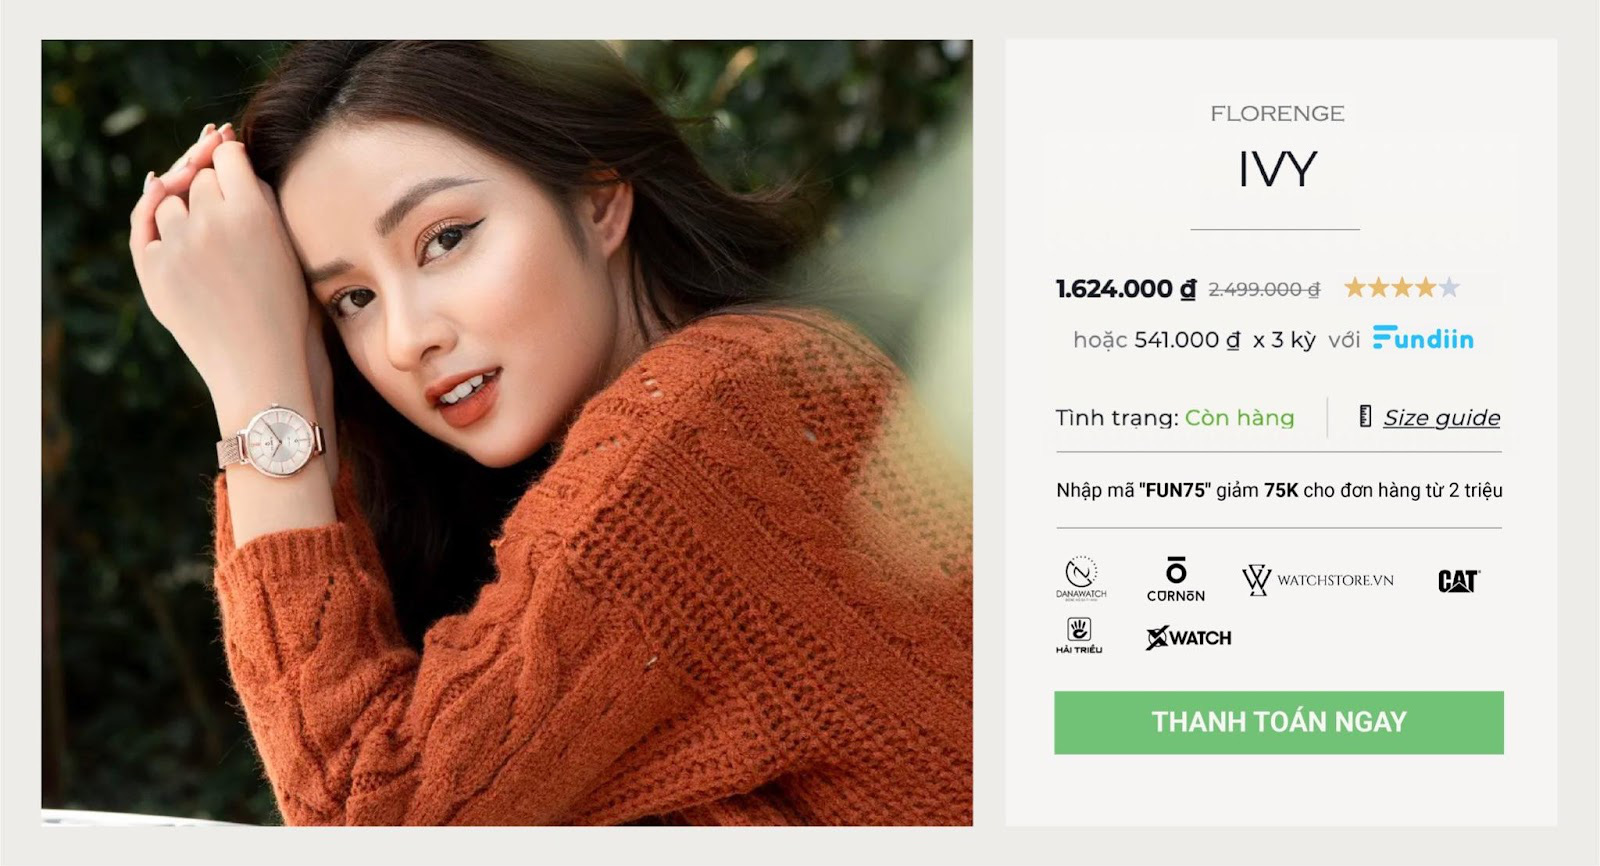Viewport: 1600px width, 866px height.
Task: Click the first gold rating star
Action: 1355,288
